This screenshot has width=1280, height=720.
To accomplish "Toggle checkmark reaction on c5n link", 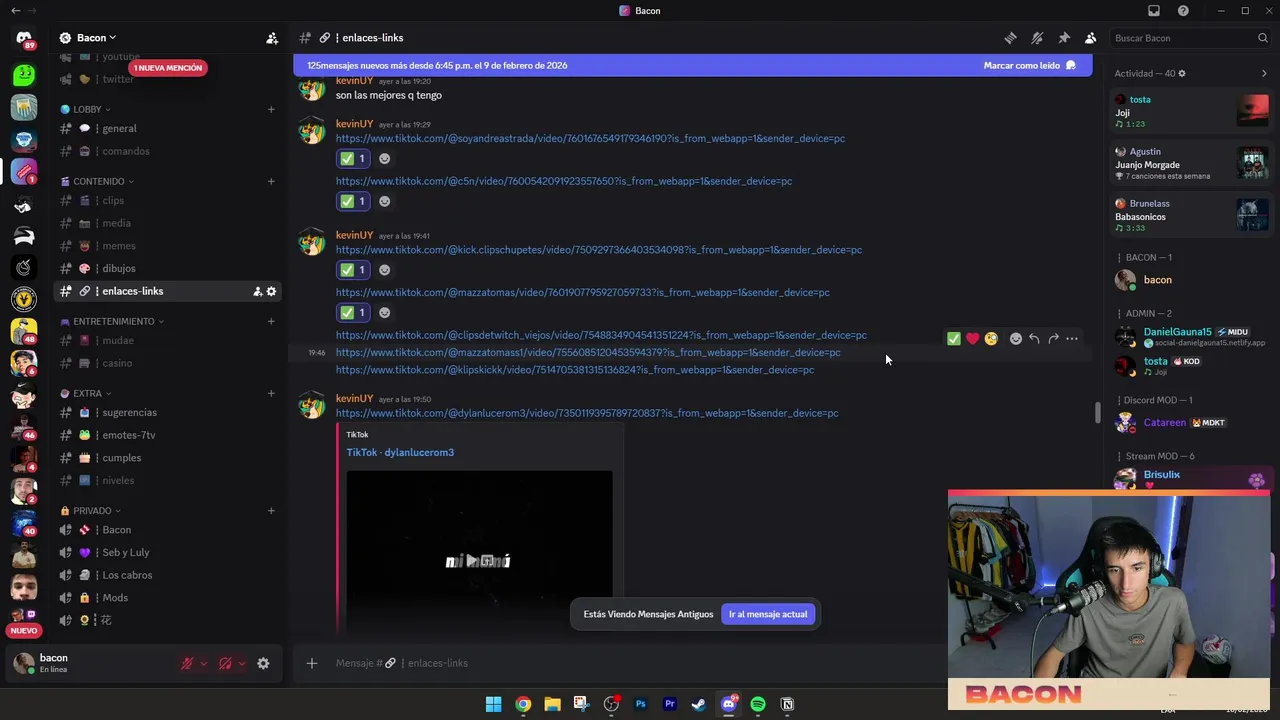I will 353,201.
